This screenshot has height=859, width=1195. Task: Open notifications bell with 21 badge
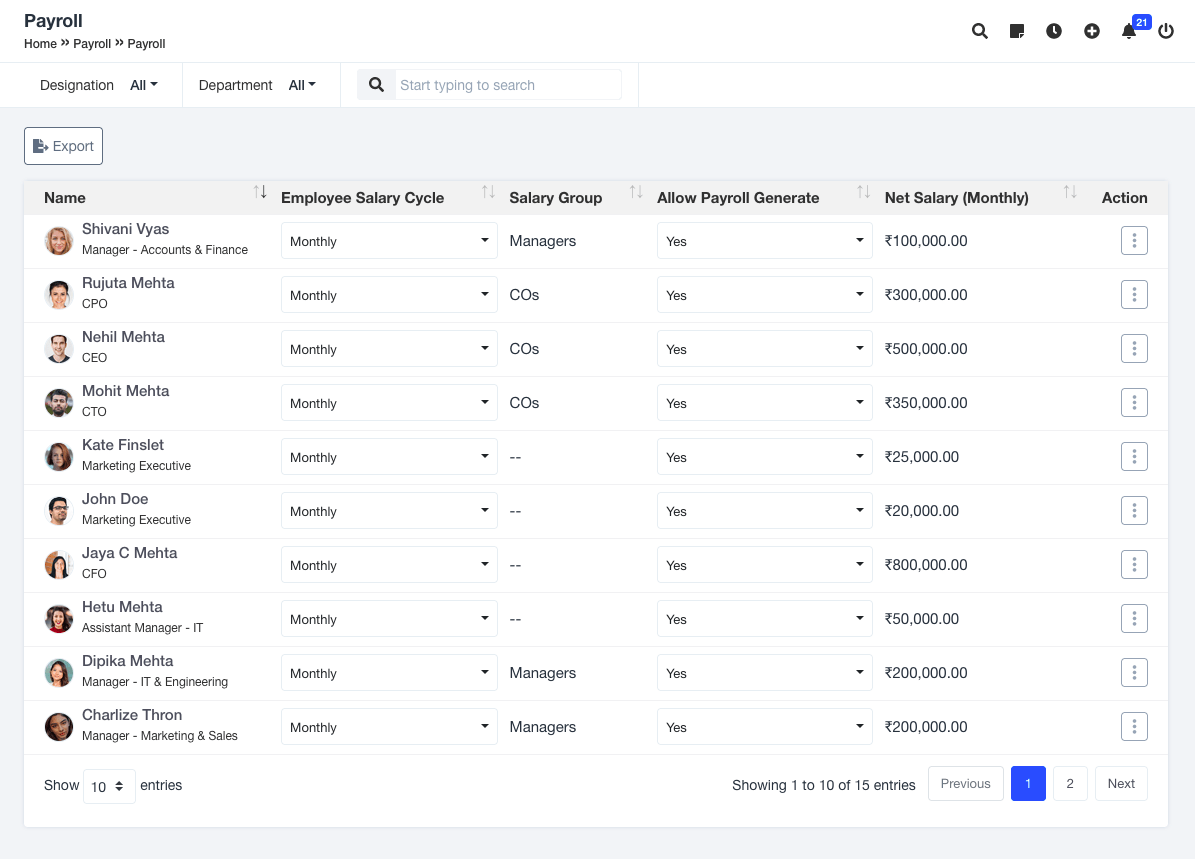tap(1129, 31)
